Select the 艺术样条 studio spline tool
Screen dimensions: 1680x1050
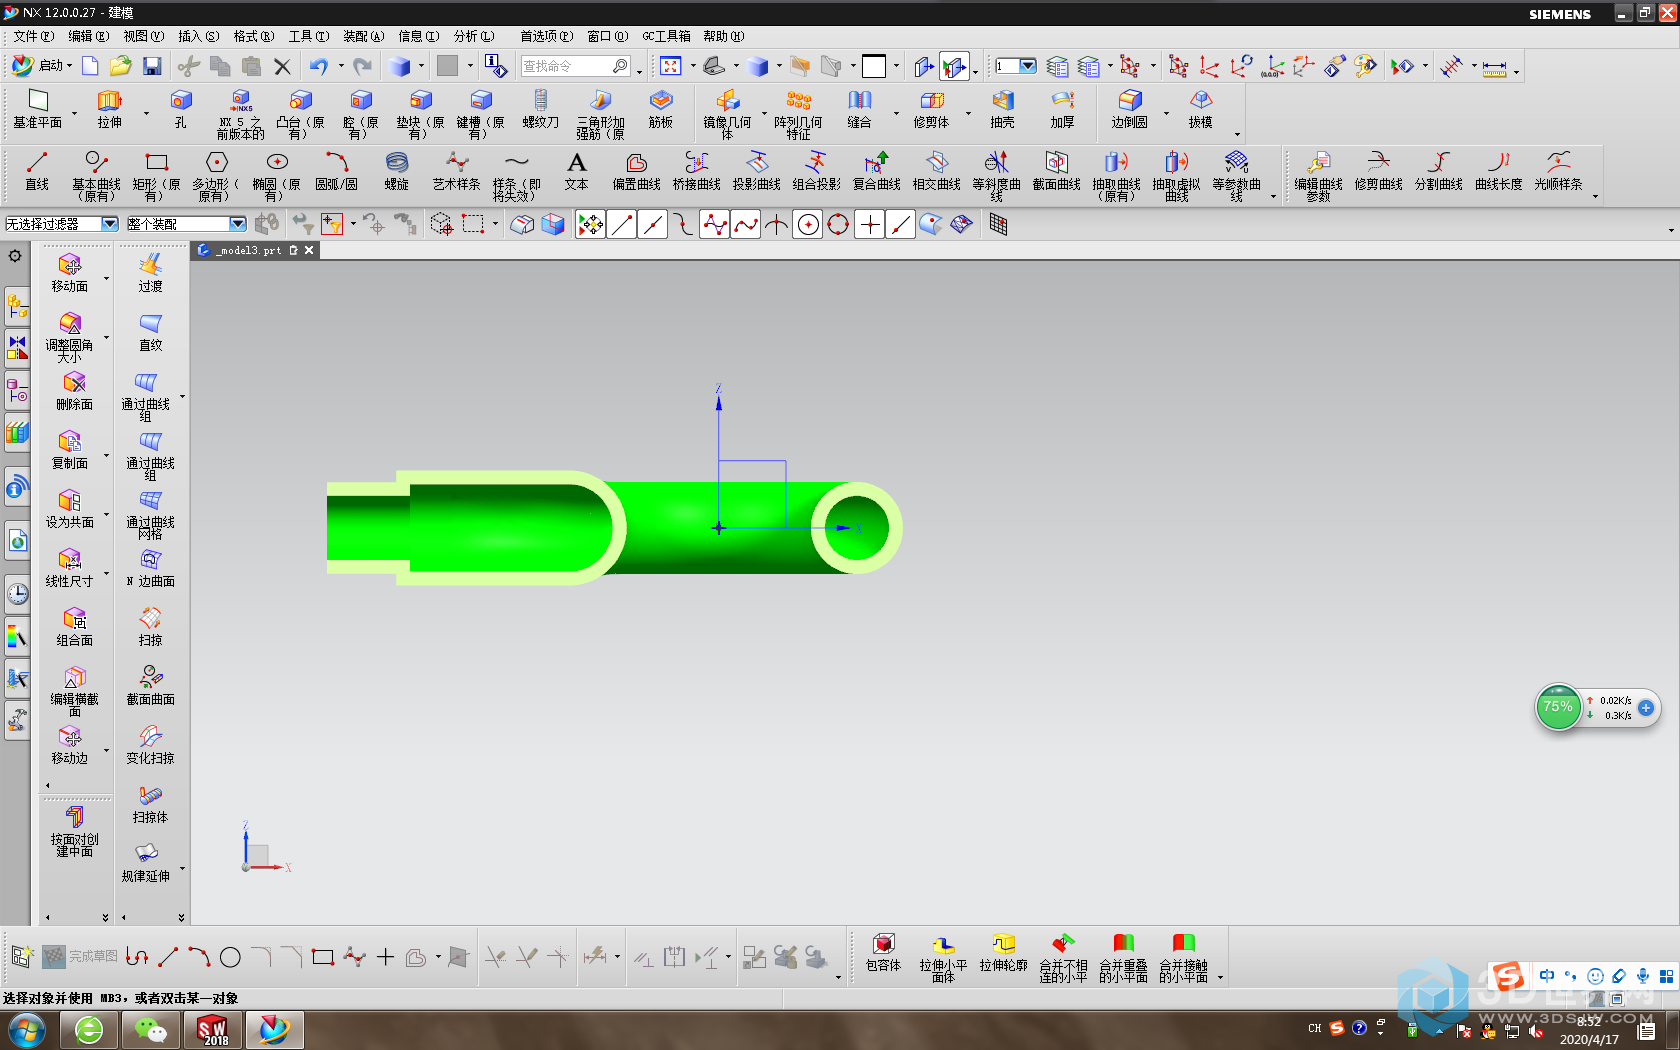457,171
